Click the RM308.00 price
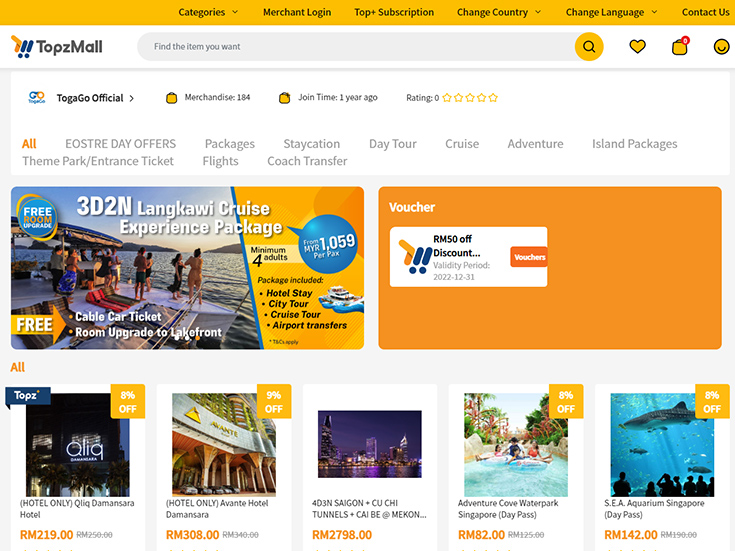 [x=192, y=535]
